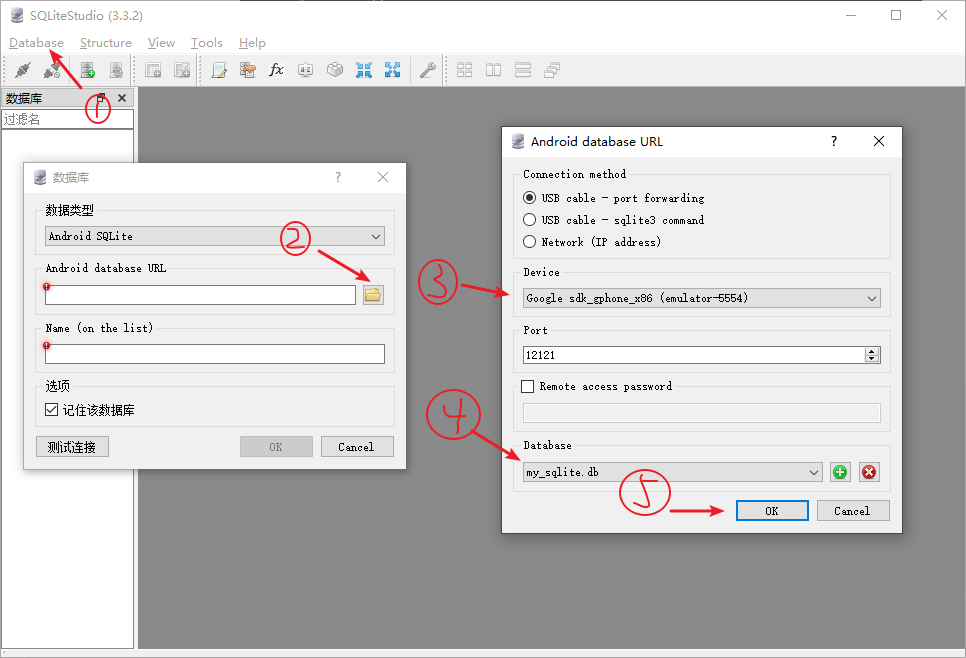Image resolution: width=966 pixels, height=658 pixels.
Task: Click the Android database URL input field
Action: [198, 295]
